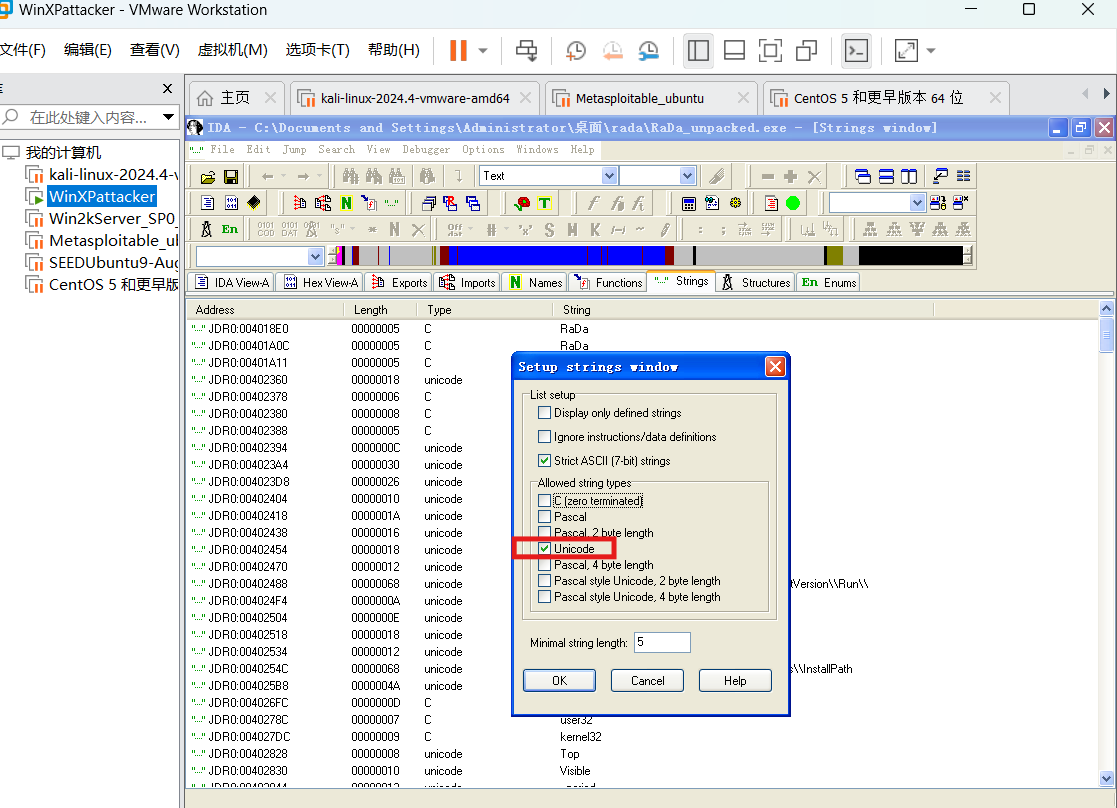Open the Text search type dropdown
This screenshot has width=1117, height=808.
click(x=609, y=176)
